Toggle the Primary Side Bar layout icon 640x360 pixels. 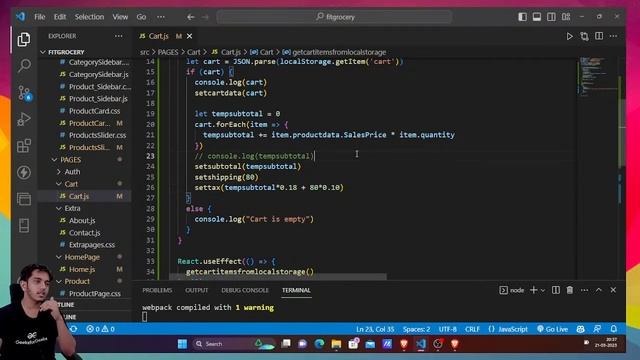click(x=522, y=17)
